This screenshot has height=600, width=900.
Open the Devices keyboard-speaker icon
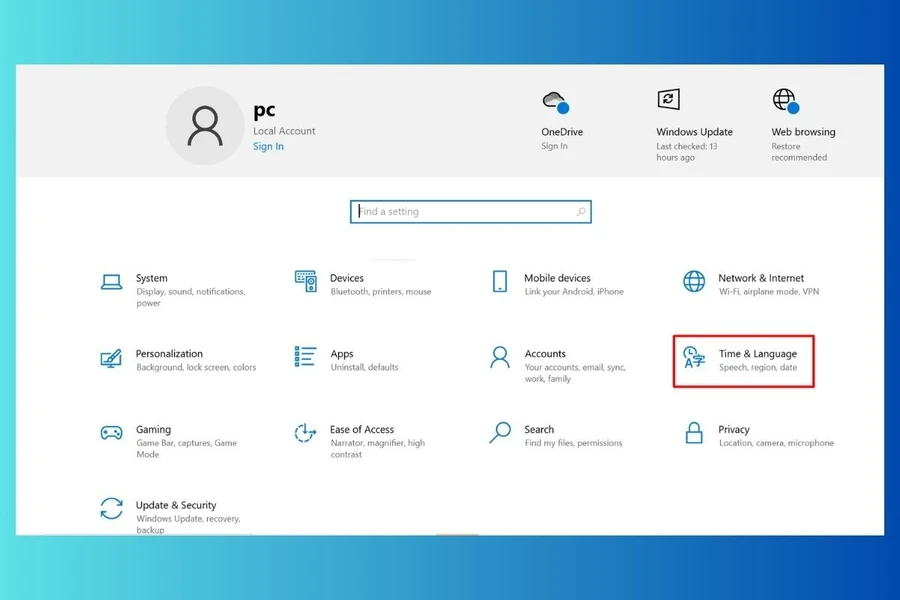(x=305, y=281)
